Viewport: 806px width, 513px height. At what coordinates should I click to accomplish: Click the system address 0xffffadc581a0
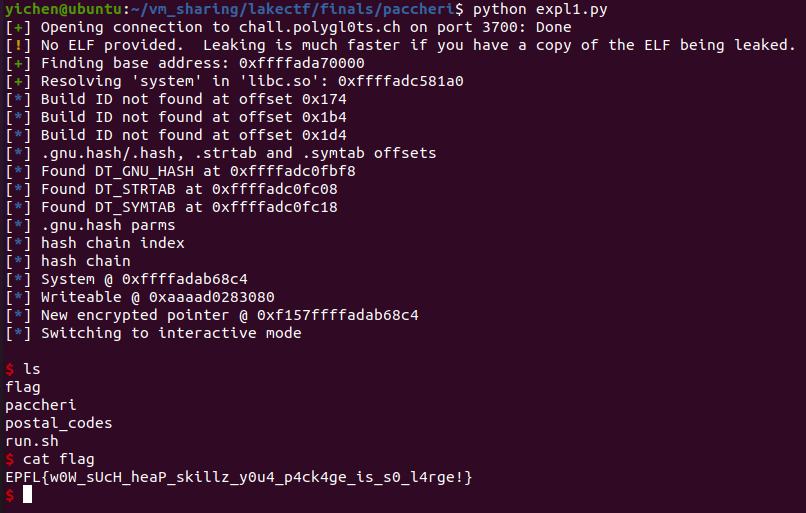coord(400,81)
